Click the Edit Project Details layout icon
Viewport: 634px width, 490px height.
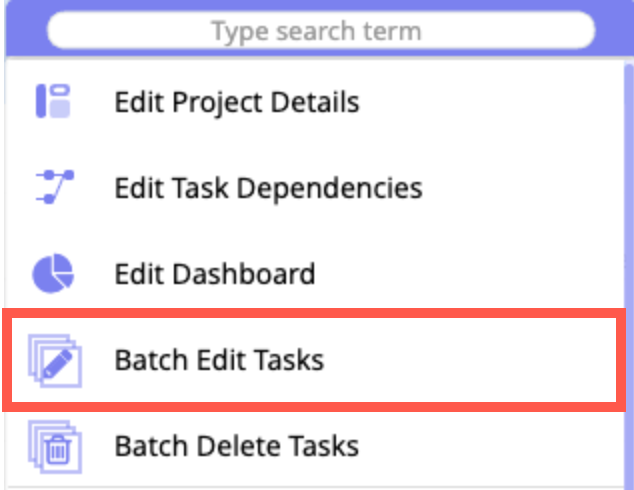click(x=53, y=101)
